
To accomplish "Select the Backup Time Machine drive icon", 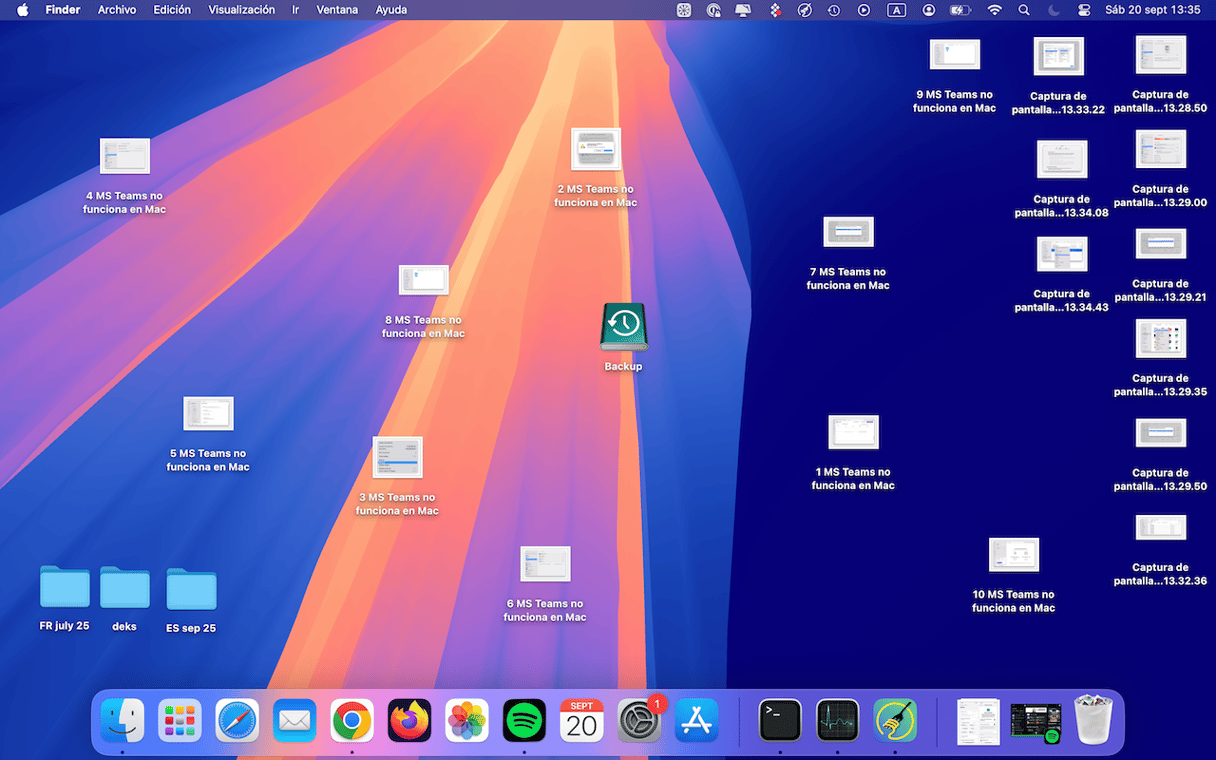I will (x=623, y=327).
